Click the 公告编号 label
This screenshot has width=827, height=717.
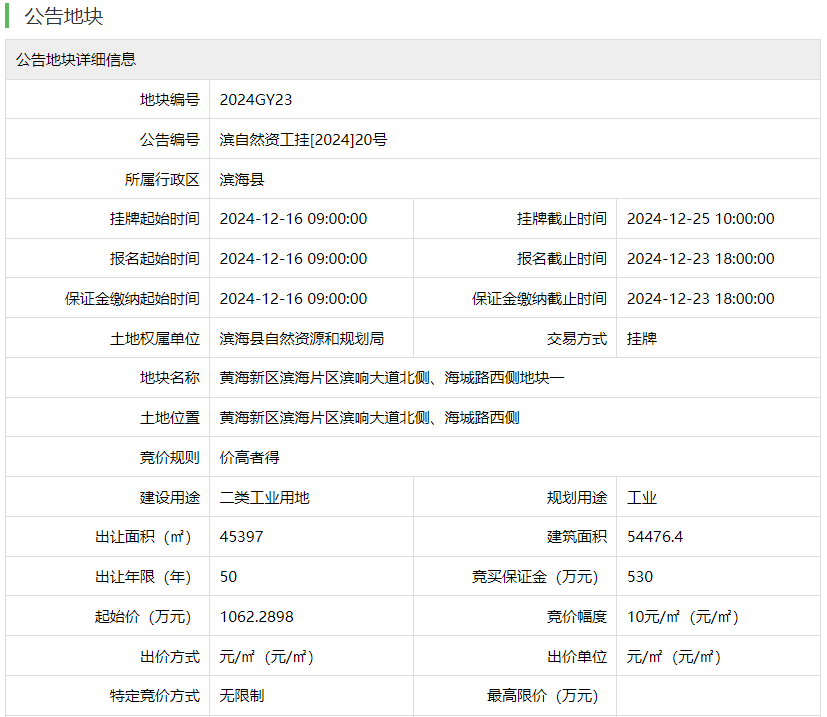pos(170,140)
